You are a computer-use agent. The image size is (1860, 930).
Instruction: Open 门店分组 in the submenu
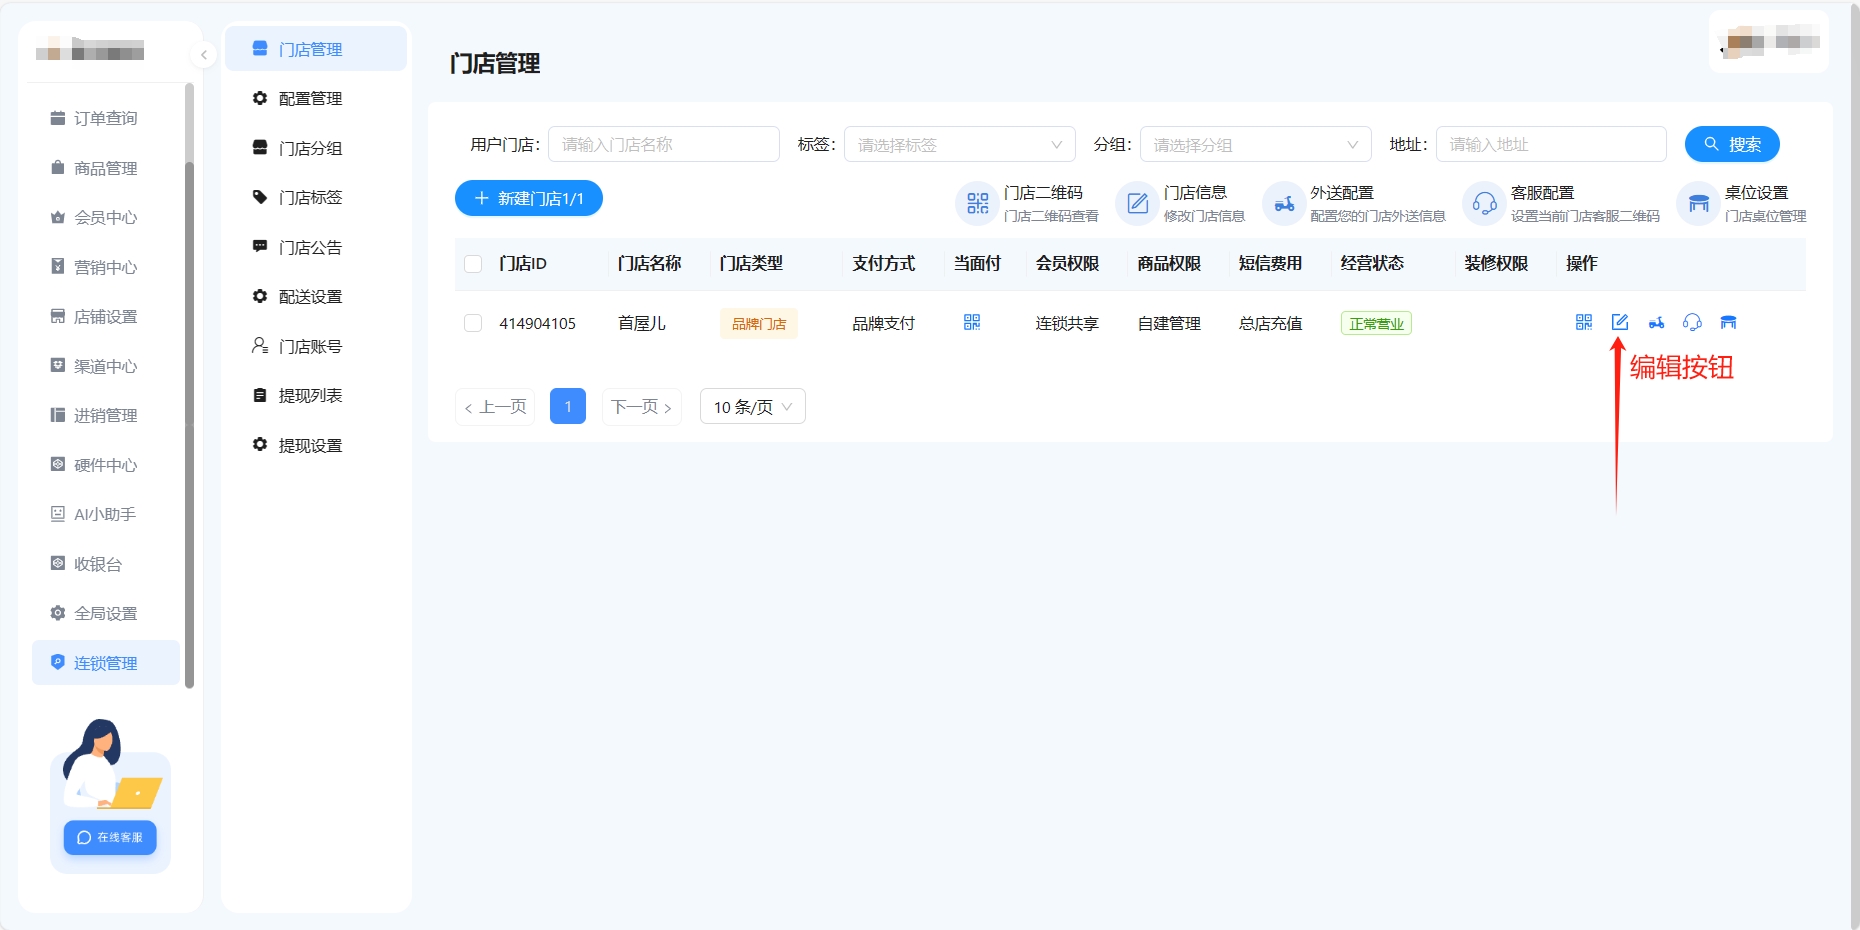(x=310, y=148)
